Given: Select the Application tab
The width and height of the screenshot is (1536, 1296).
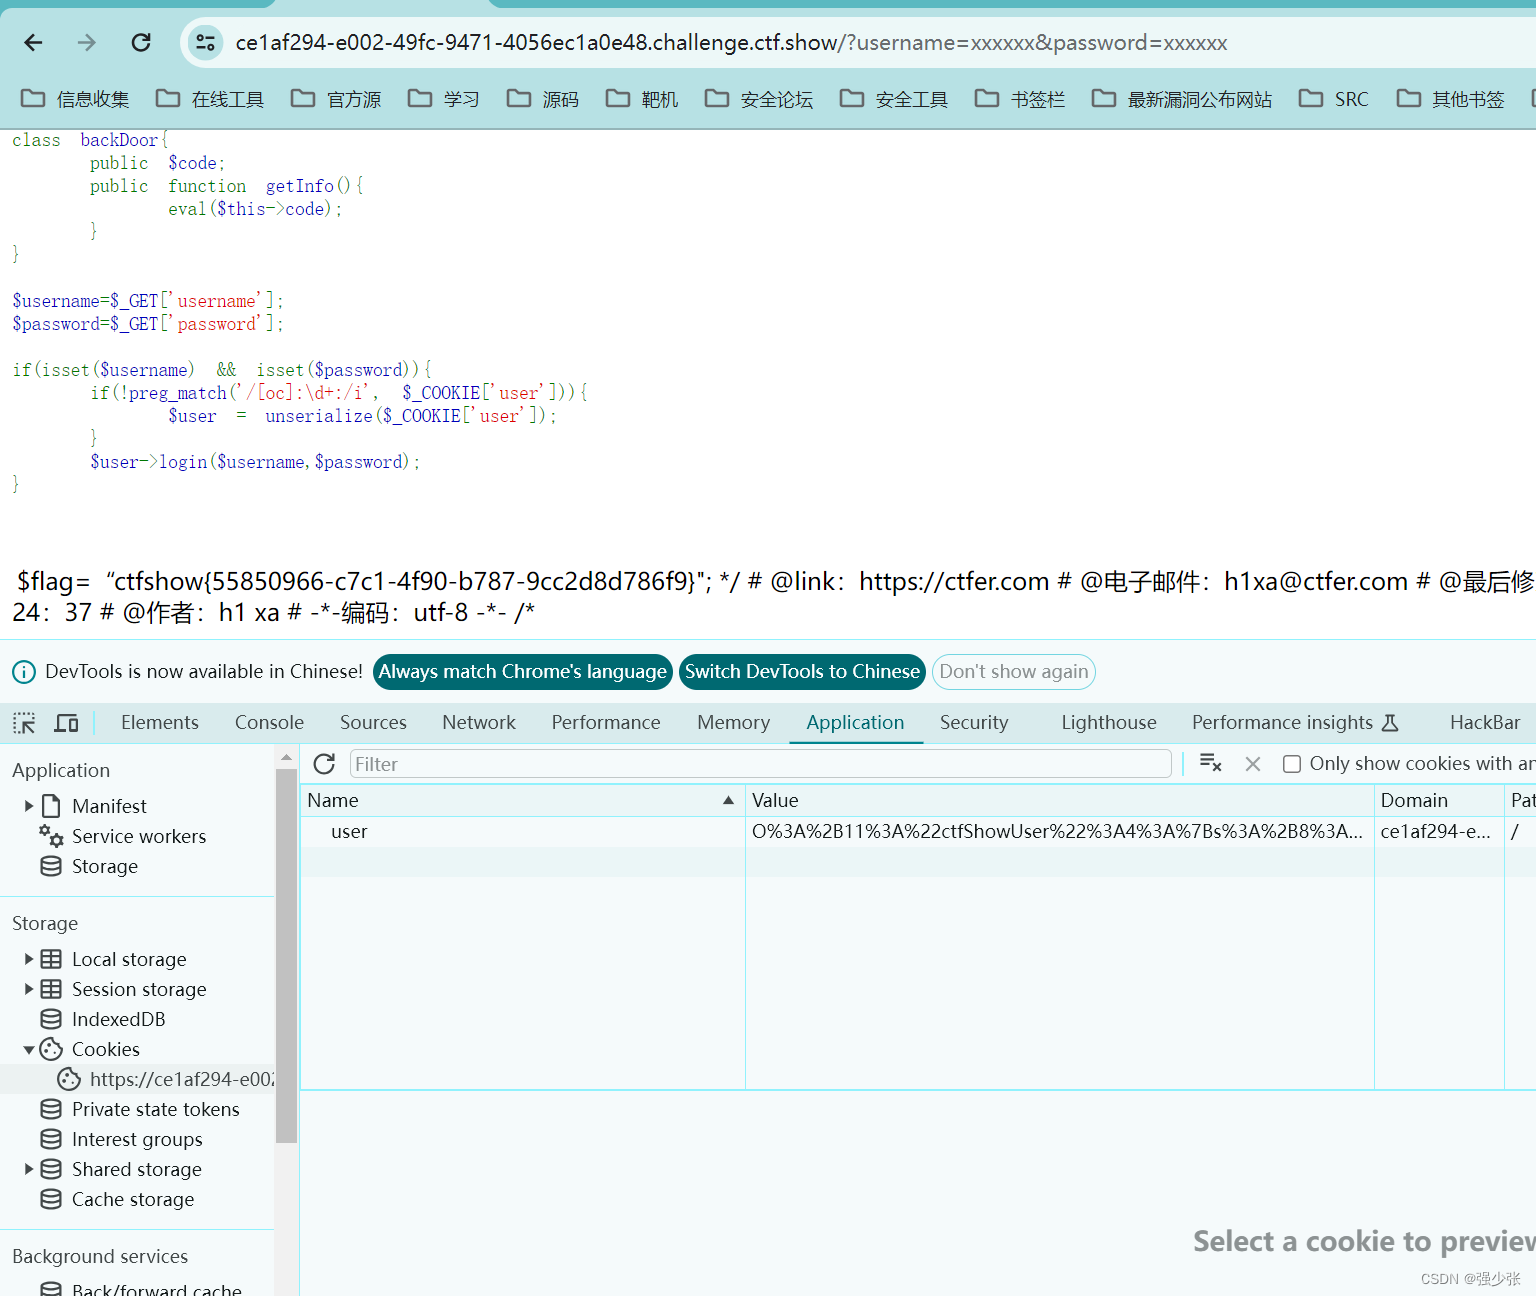Looking at the screenshot, I should 855,723.
